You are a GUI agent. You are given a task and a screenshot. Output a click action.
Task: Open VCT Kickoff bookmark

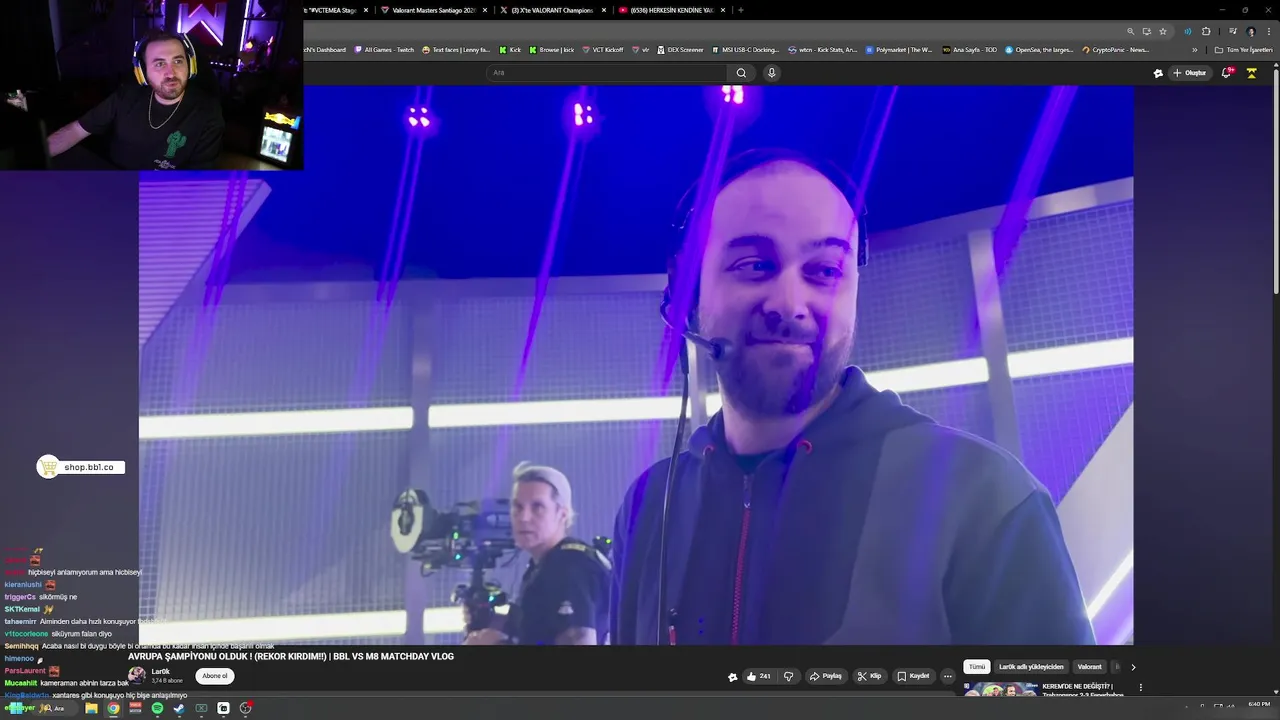pyautogui.click(x=602, y=50)
